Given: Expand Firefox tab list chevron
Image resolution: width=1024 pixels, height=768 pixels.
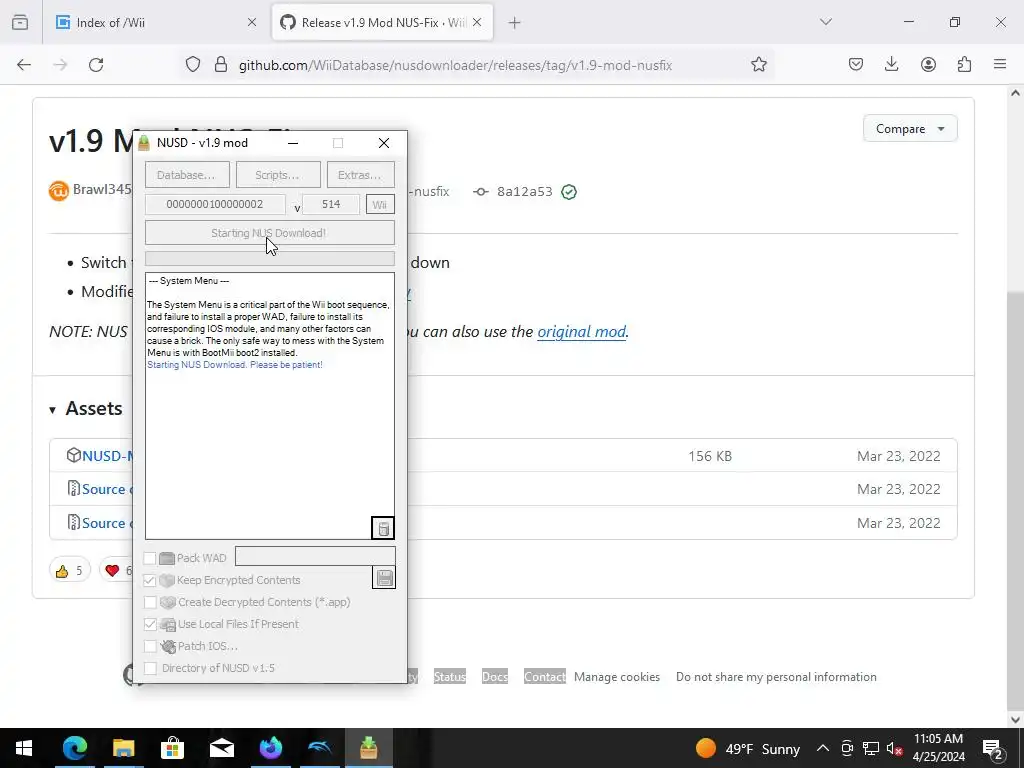Looking at the screenshot, I should 825,22.
